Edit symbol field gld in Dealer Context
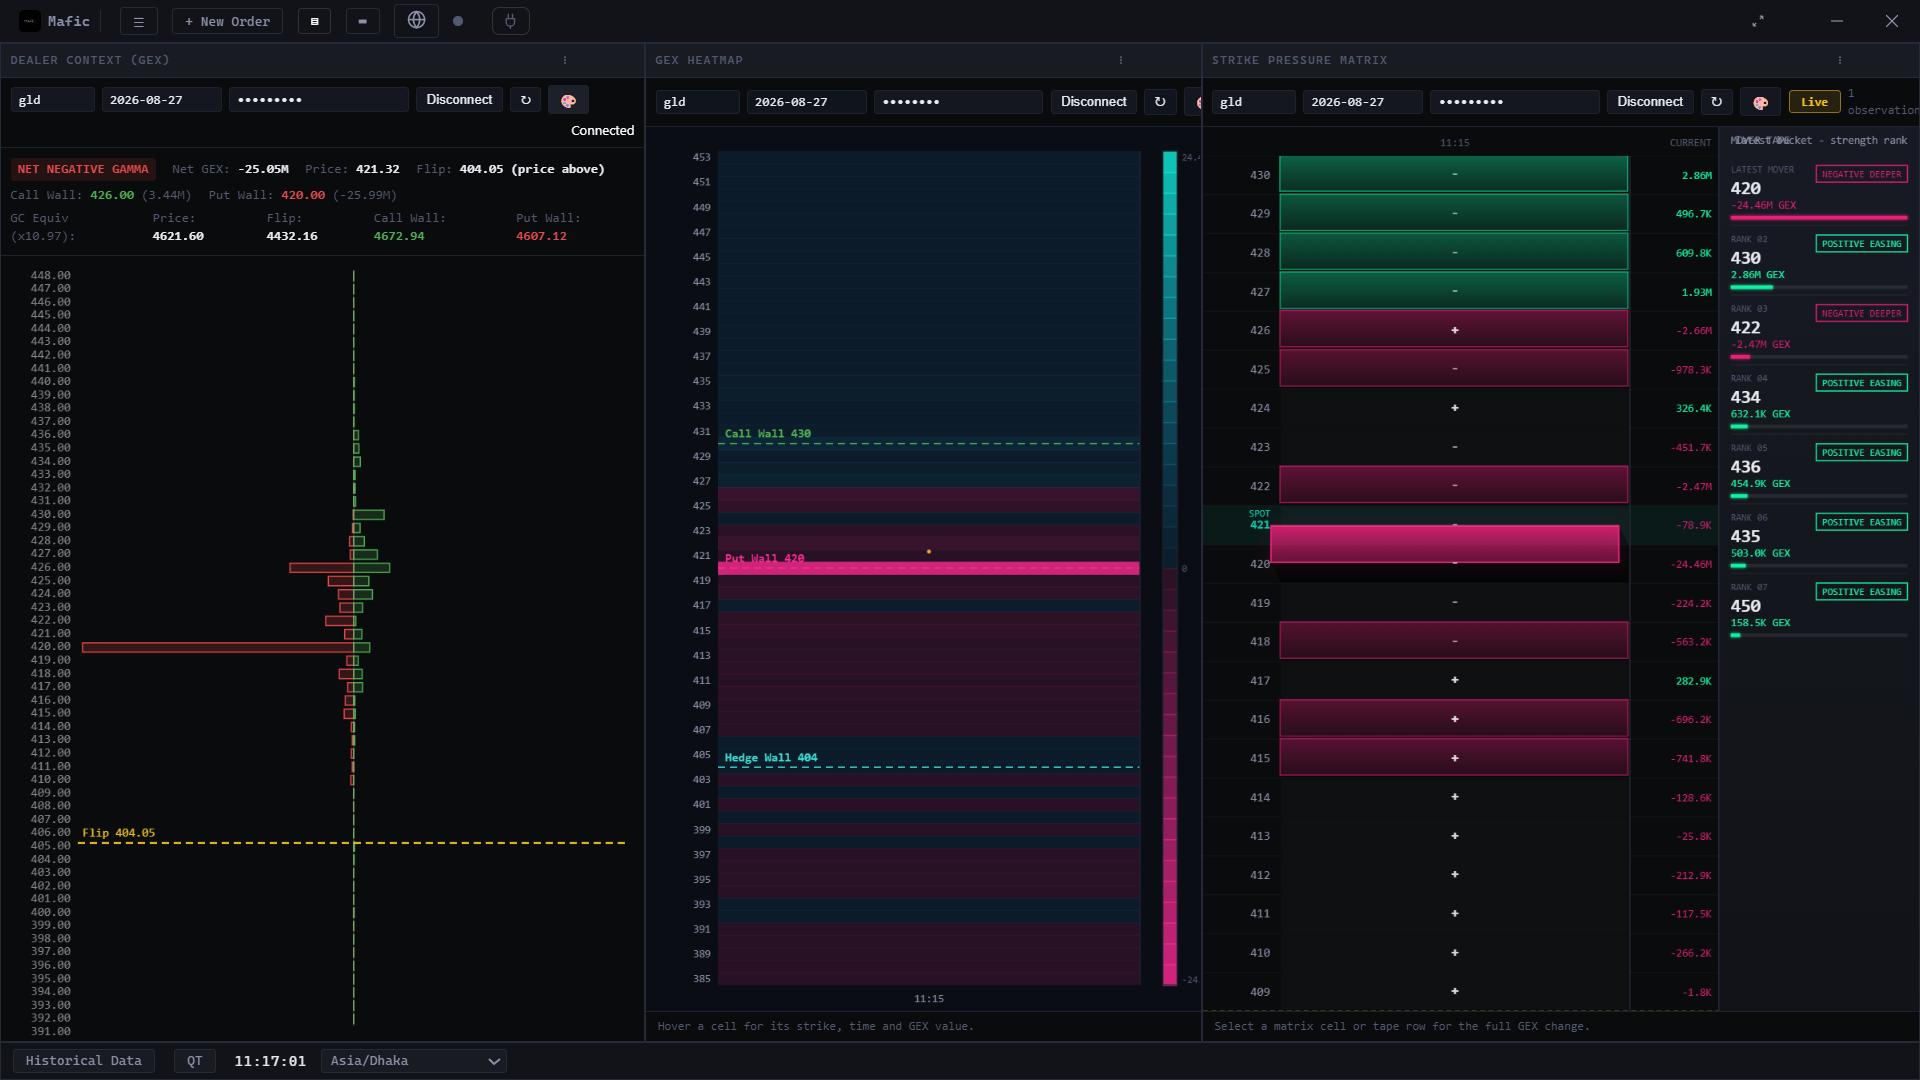Image resolution: width=1920 pixels, height=1080 pixels. (x=52, y=100)
